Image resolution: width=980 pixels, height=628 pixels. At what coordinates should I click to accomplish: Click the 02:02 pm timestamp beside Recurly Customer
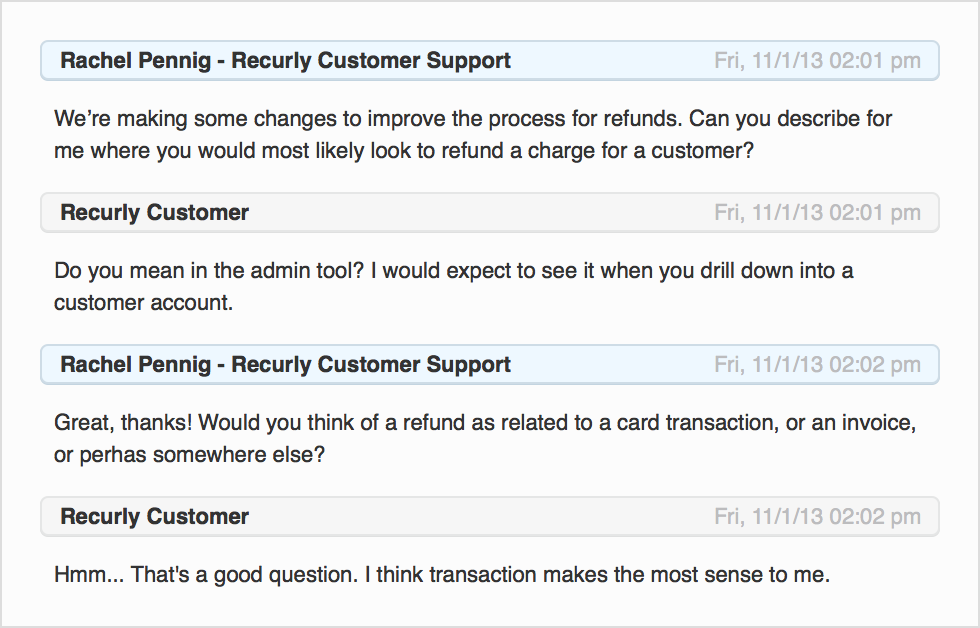(x=818, y=516)
